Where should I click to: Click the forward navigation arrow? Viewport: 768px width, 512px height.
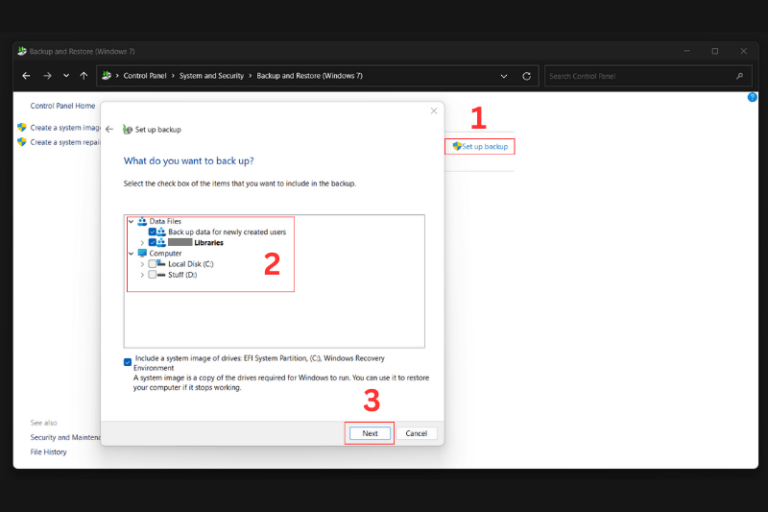coord(46,76)
